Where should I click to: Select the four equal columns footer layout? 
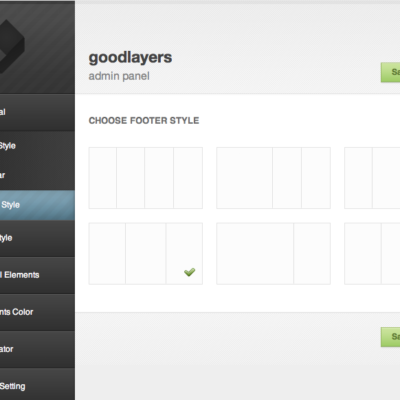coord(146,178)
